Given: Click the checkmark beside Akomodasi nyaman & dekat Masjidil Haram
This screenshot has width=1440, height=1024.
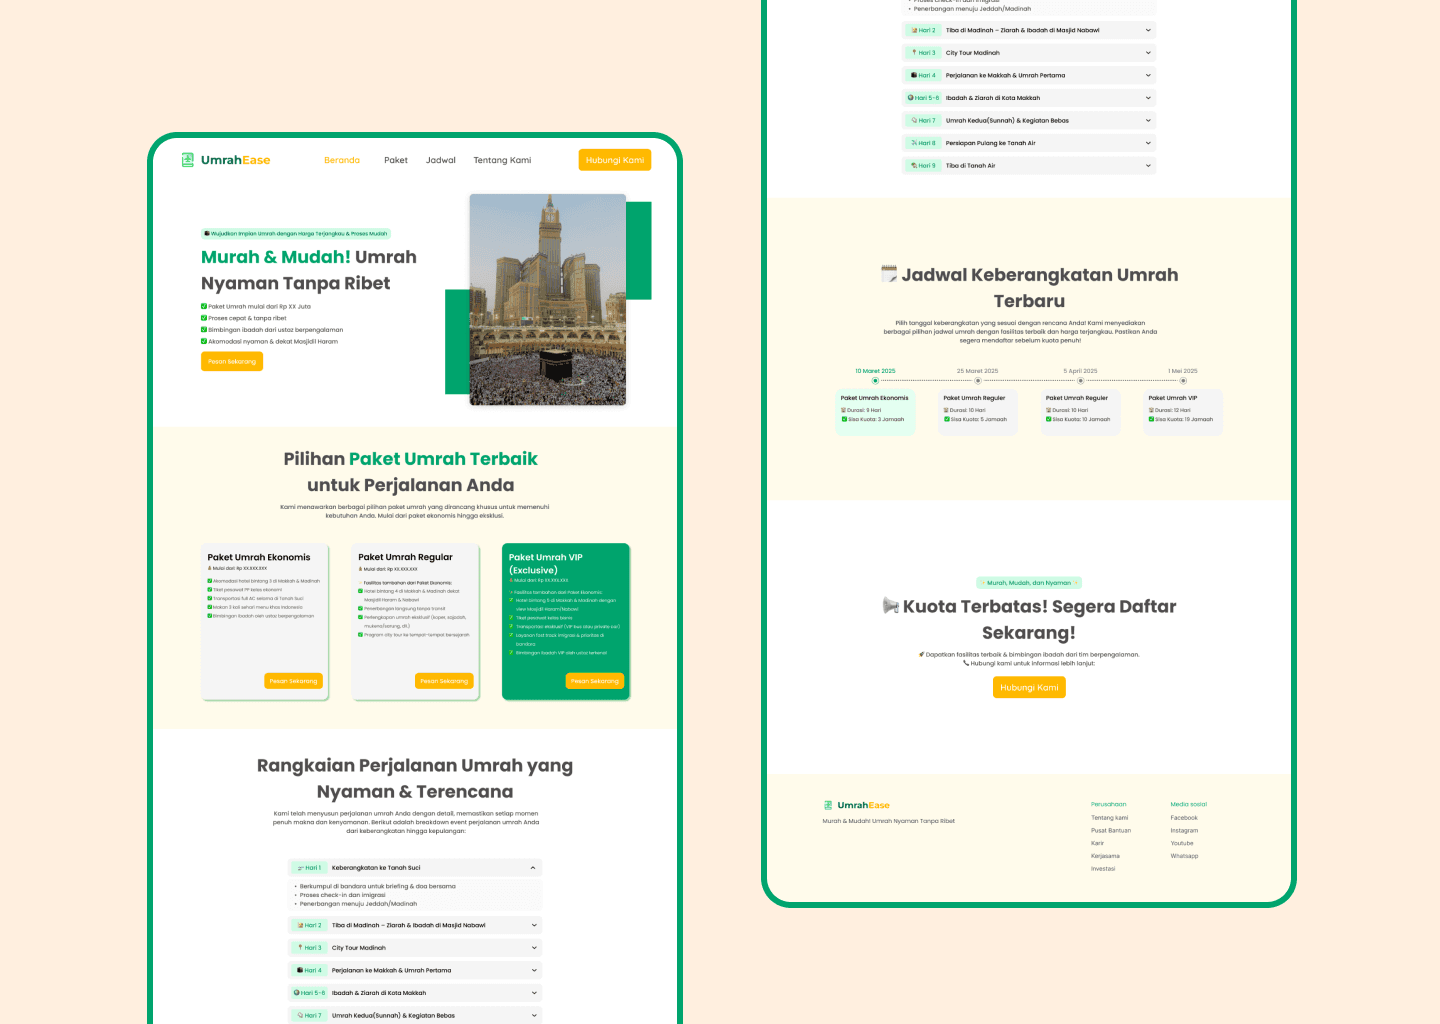Looking at the screenshot, I should (x=204, y=341).
